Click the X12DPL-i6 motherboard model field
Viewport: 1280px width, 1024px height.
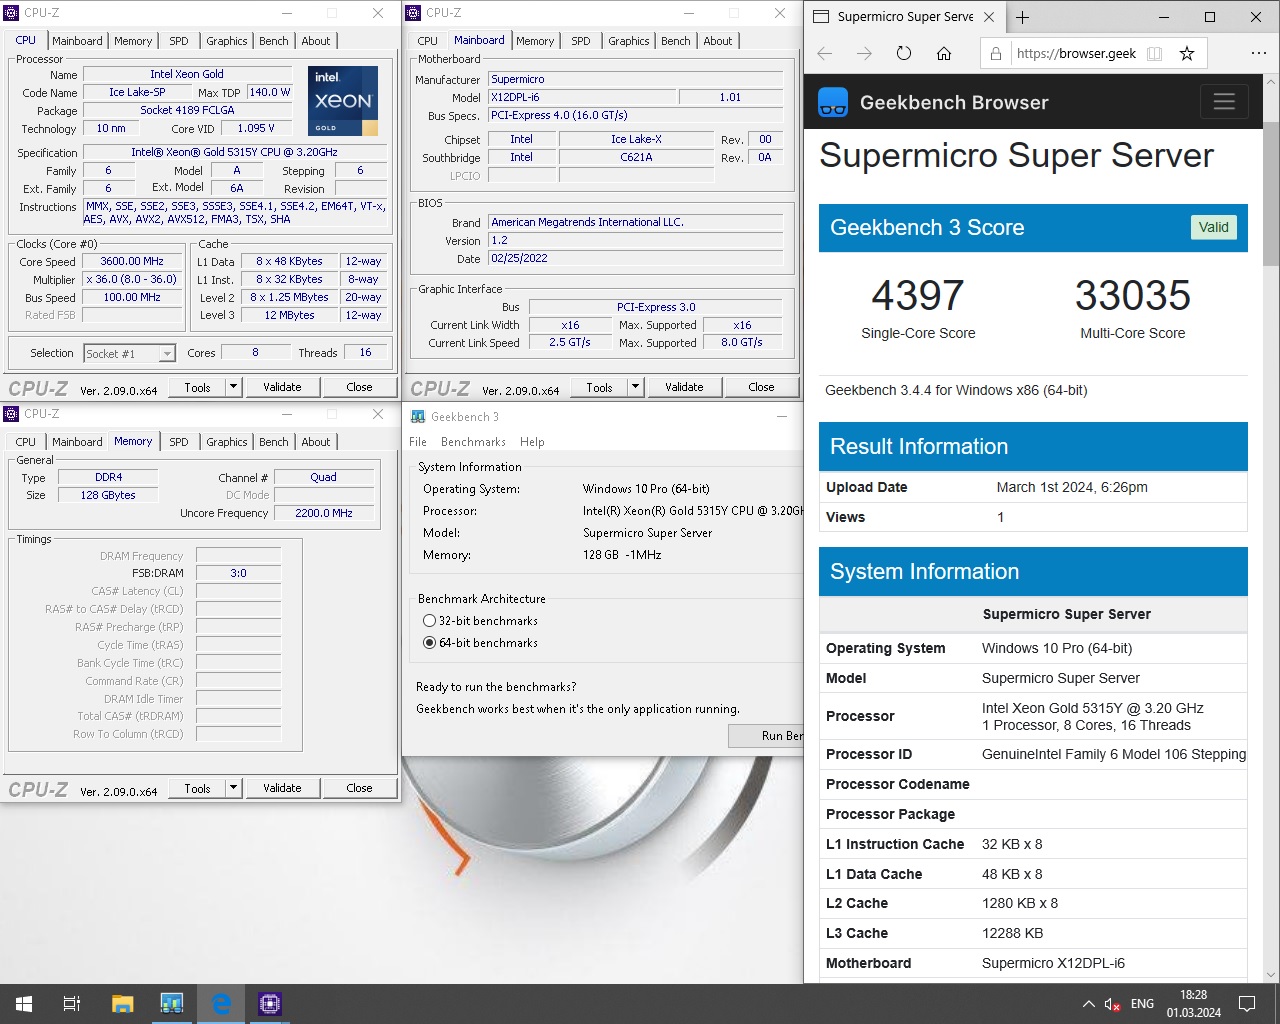(580, 97)
